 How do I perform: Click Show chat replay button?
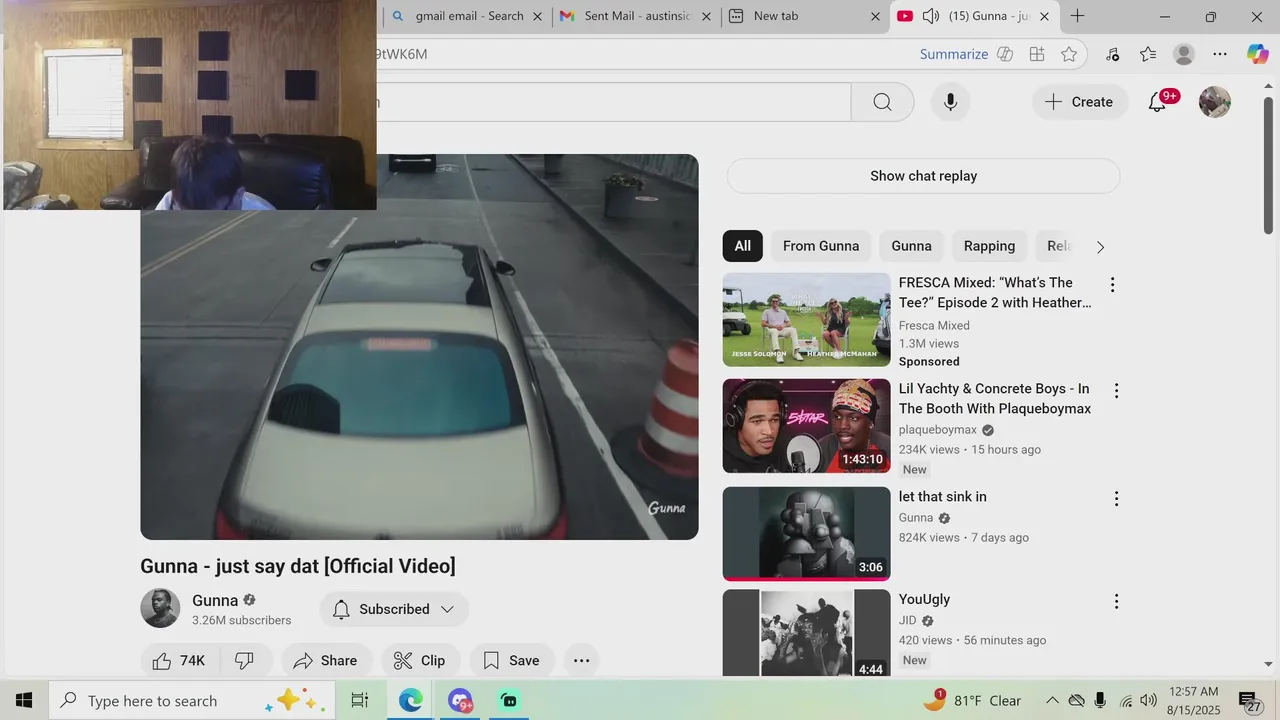coord(923,176)
